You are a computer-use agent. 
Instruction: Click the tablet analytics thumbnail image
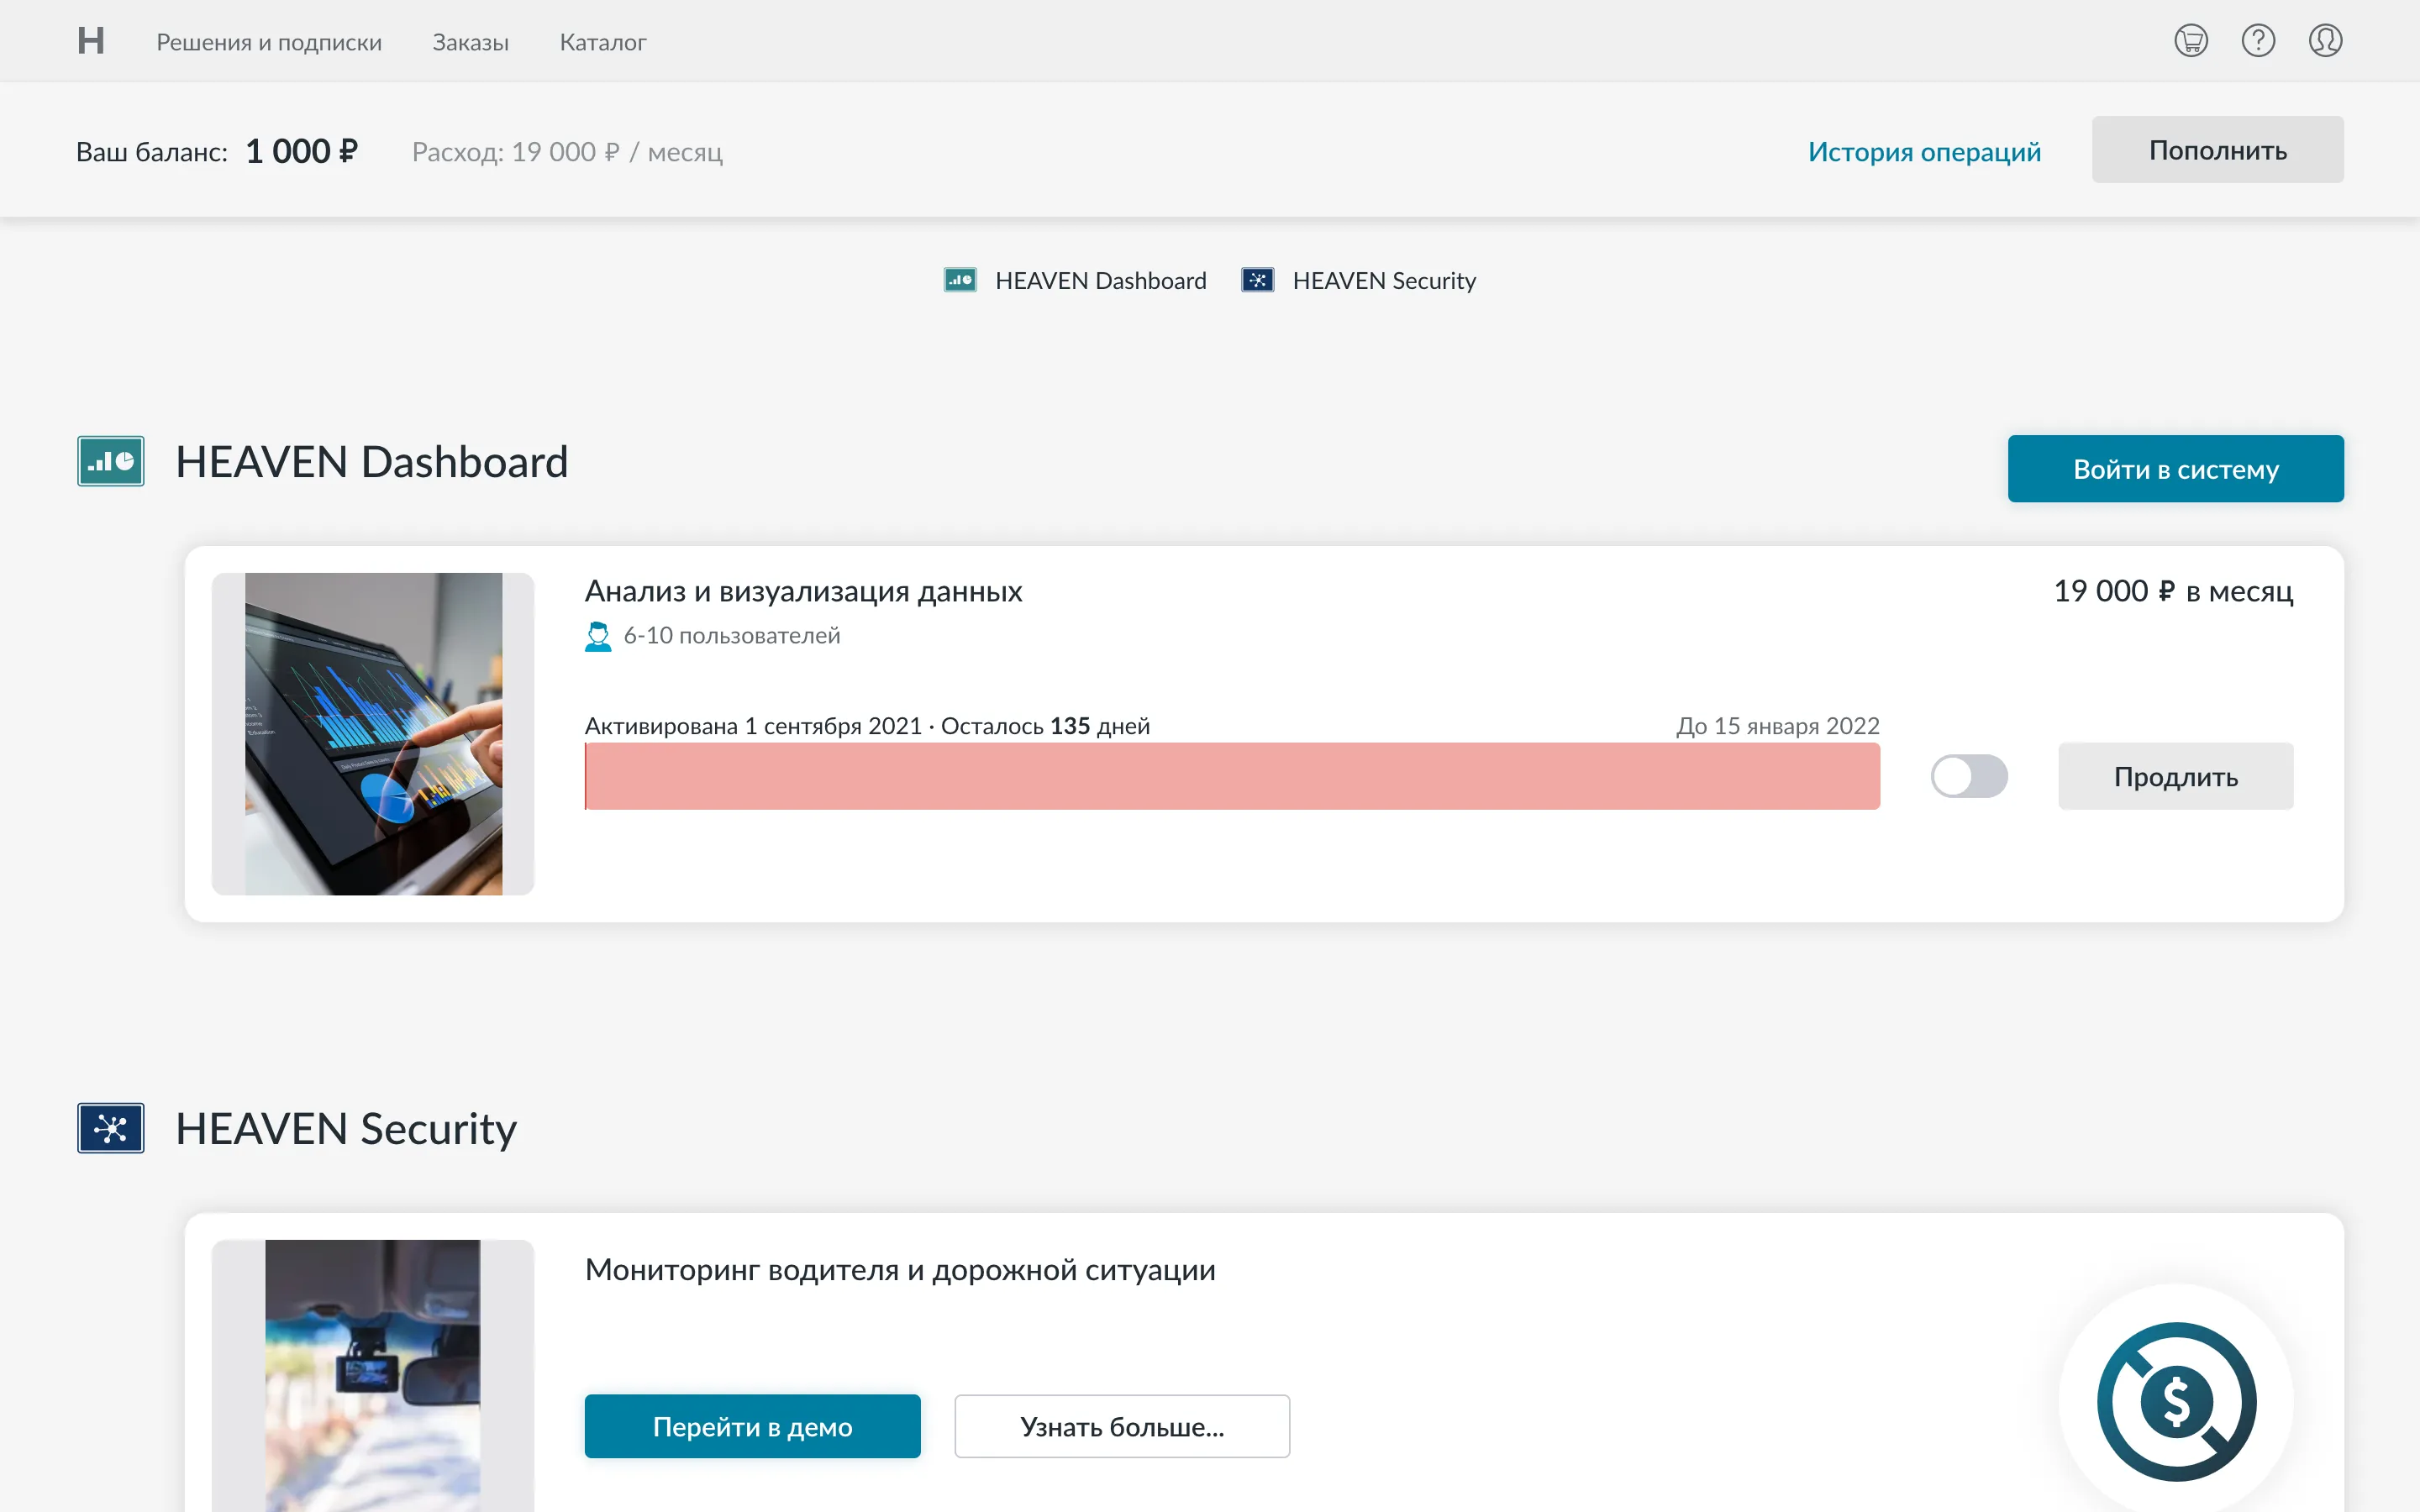point(373,733)
